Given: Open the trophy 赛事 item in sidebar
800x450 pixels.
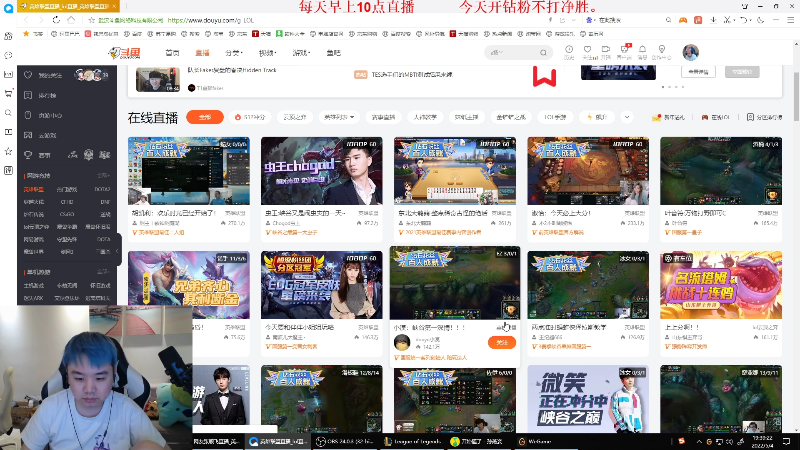Looking at the screenshot, I should [x=38, y=155].
